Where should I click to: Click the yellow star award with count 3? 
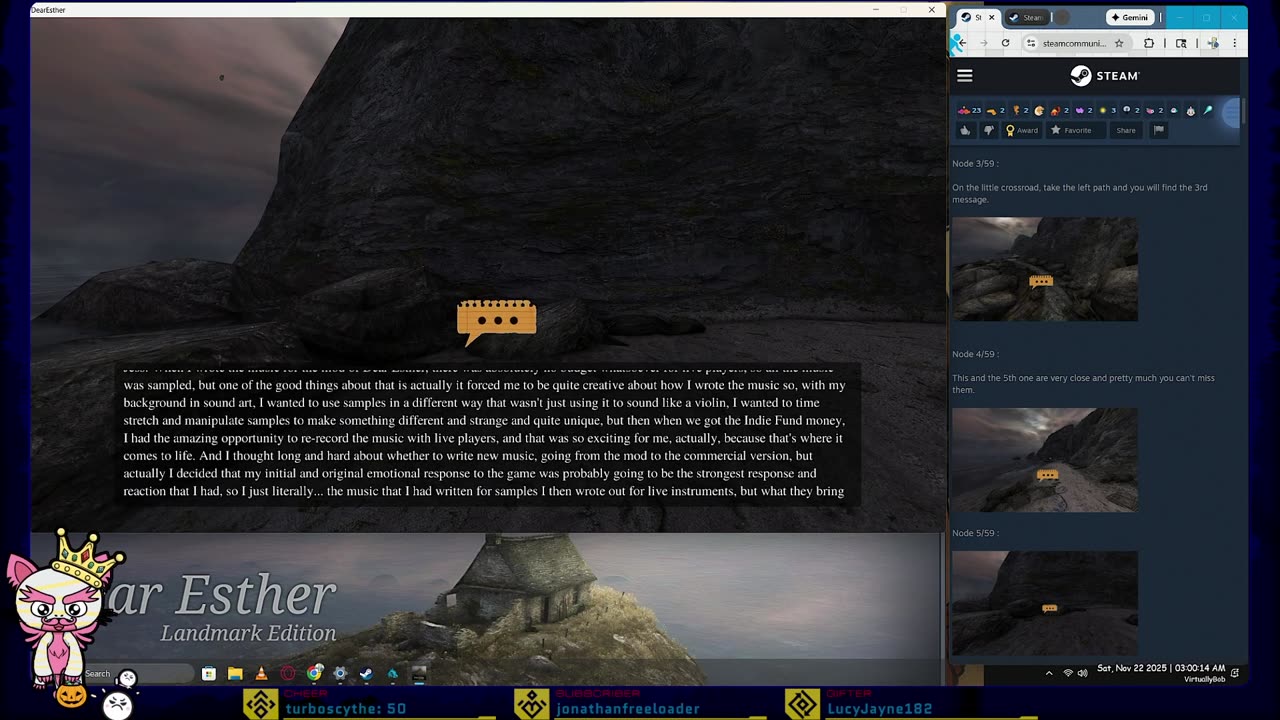(1106, 110)
